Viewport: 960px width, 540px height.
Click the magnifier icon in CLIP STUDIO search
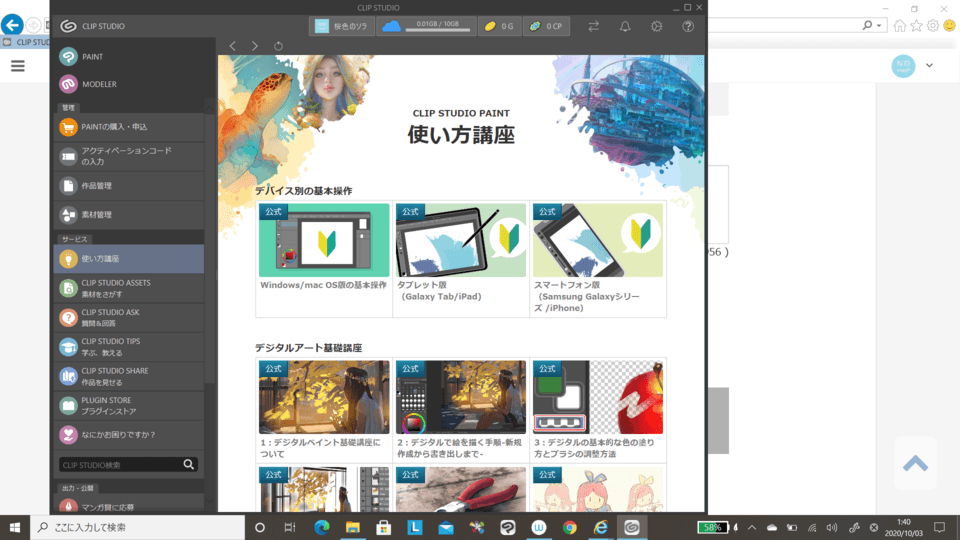(x=189, y=465)
